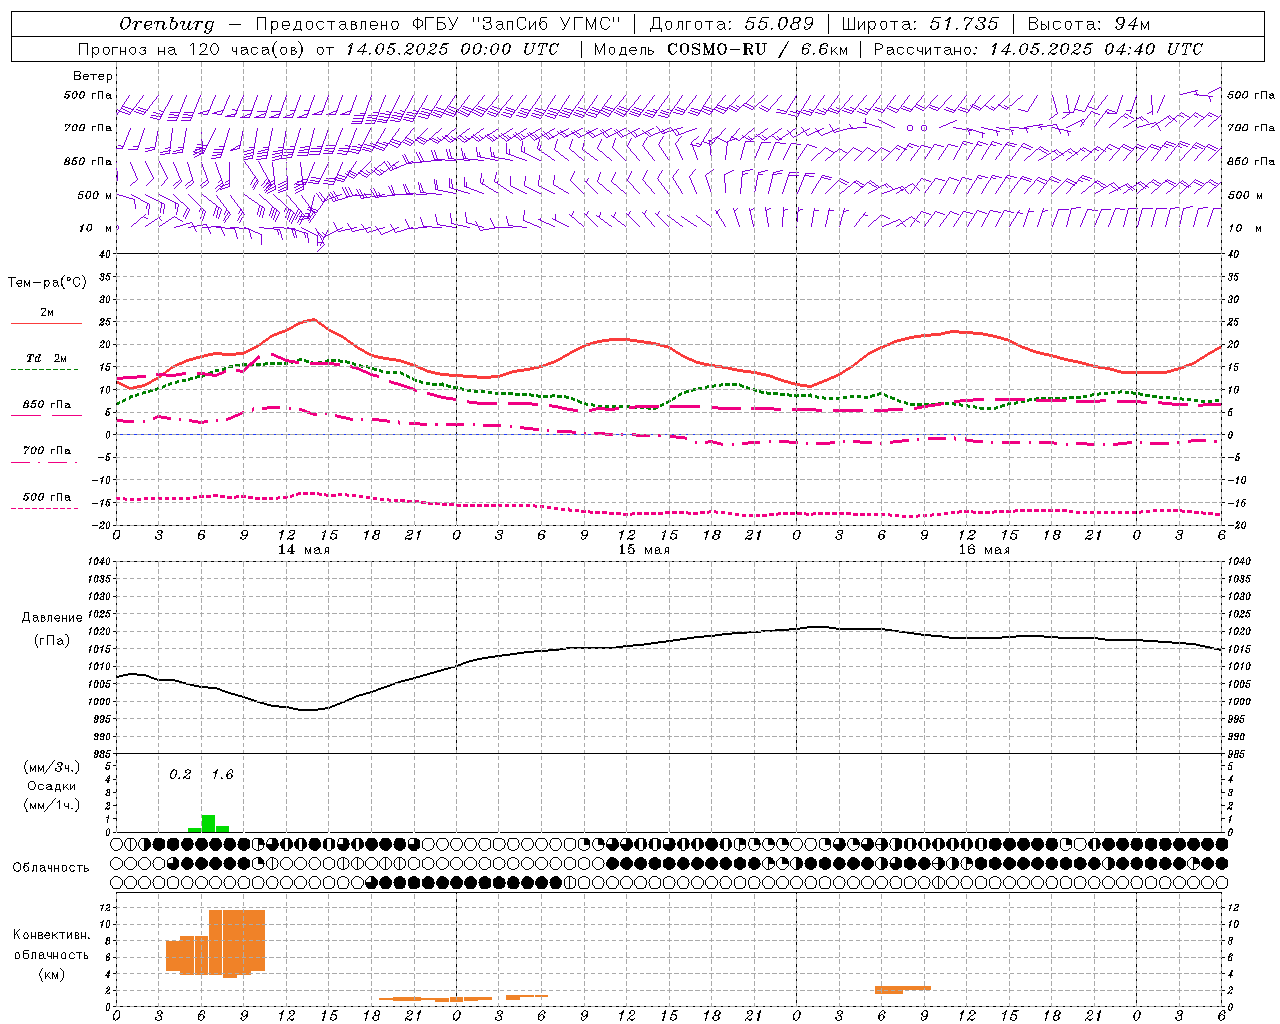The height and width of the screenshot is (1024, 1280).
Task: Click the 500 м wind level label on left
Action: [95, 196]
